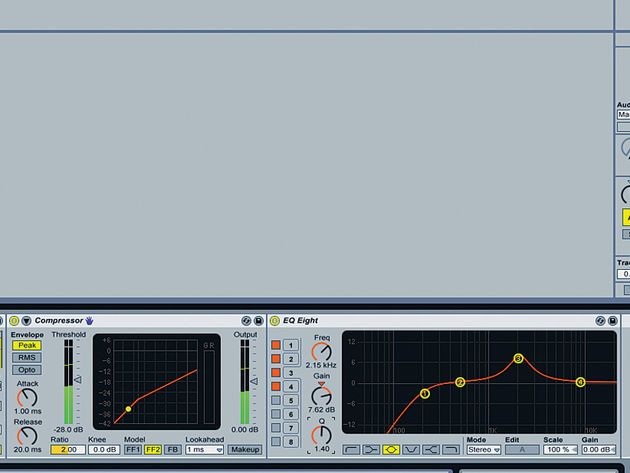Select the low shelf filter shape icon

[x=371, y=450]
